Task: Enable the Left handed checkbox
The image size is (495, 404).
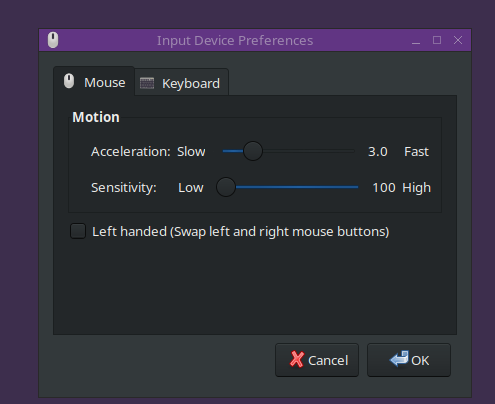Action: click(78, 231)
